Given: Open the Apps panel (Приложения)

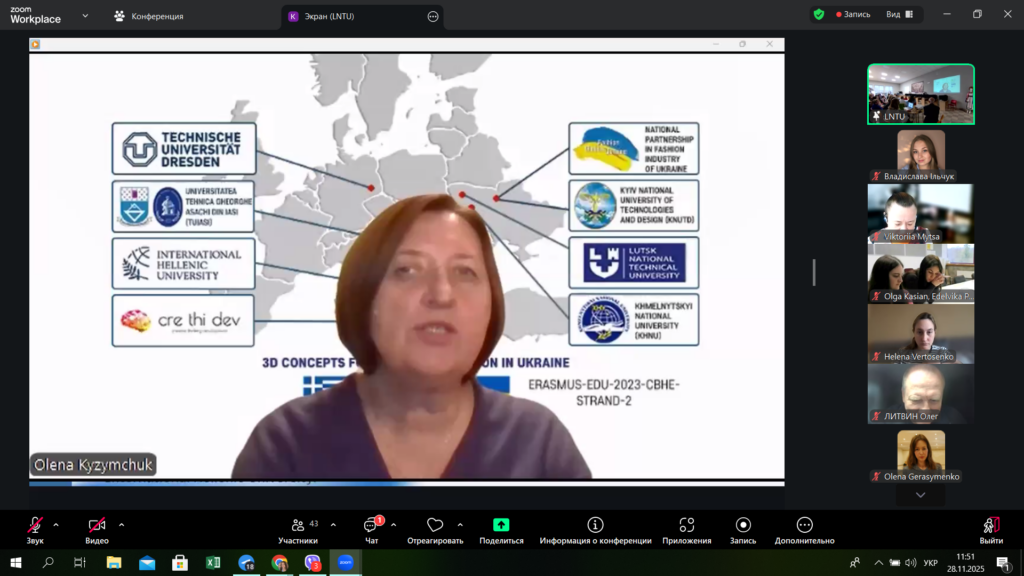Looking at the screenshot, I should [686, 526].
